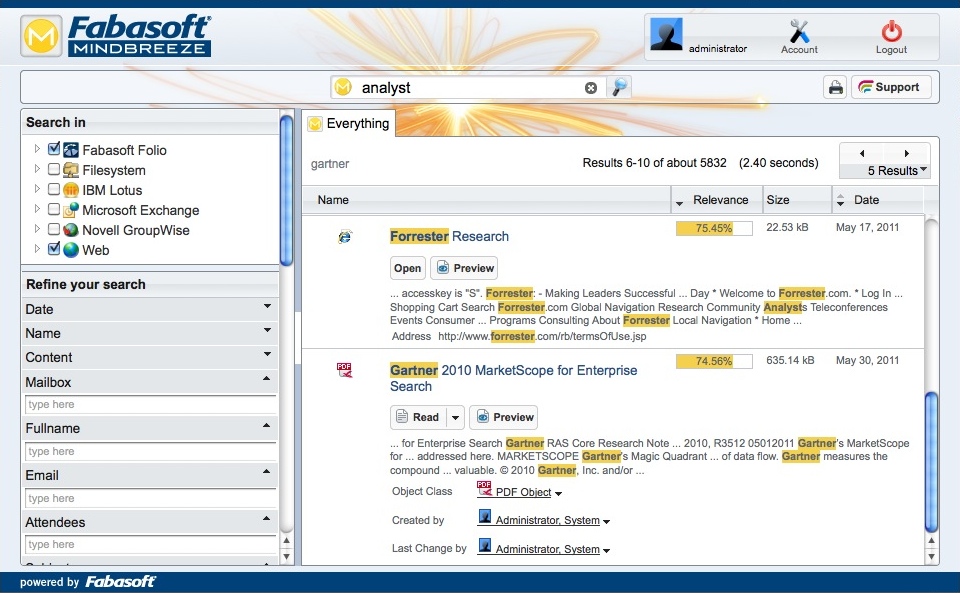Clear the search query text

tap(591, 88)
